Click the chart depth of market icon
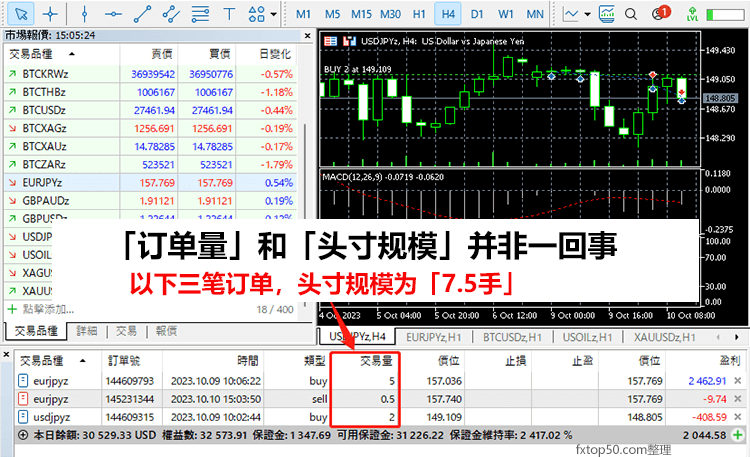Image resolution: width=750 pixels, height=457 pixels. coord(330,41)
